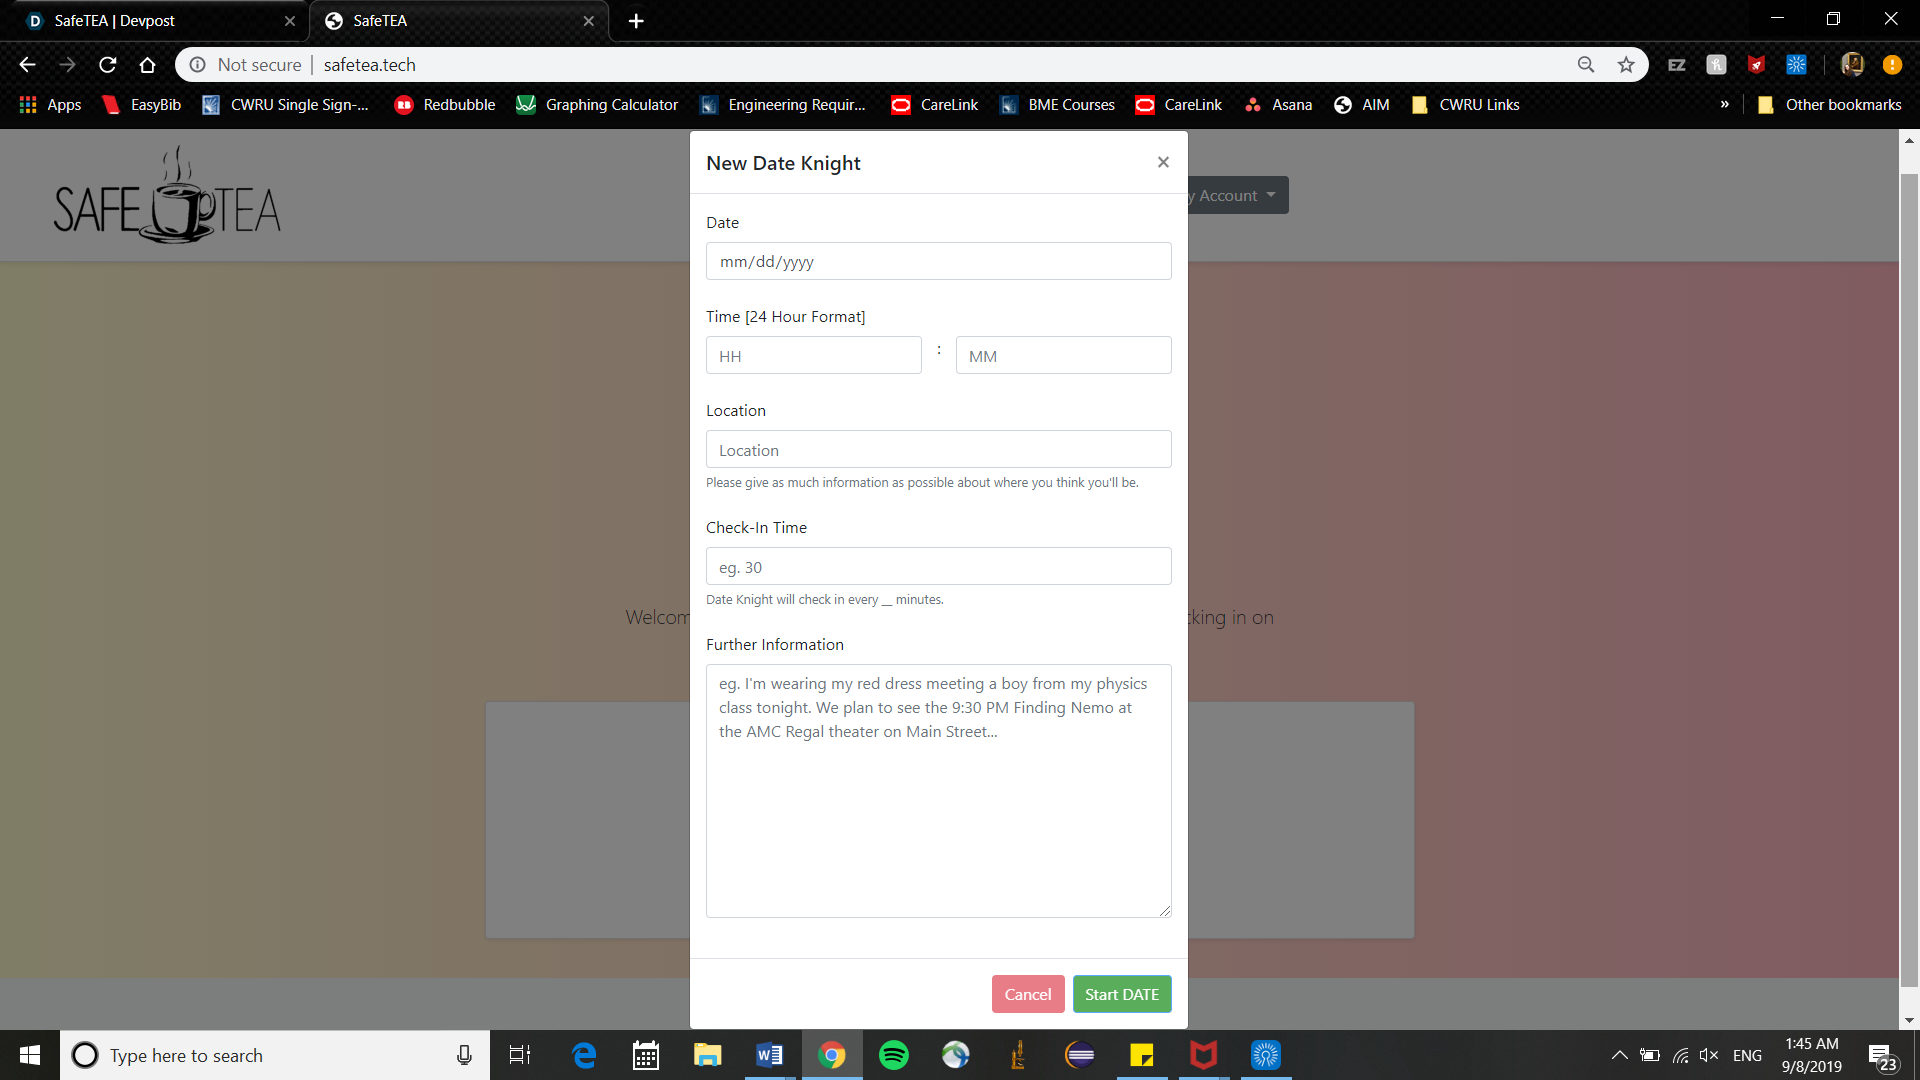This screenshot has width=1920, height=1080.
Task: Click the Date input field
Action: coord(938,261)
